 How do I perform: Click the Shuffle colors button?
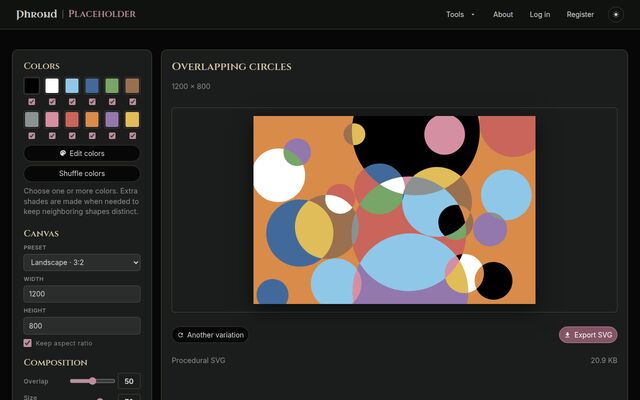point(82,173)
